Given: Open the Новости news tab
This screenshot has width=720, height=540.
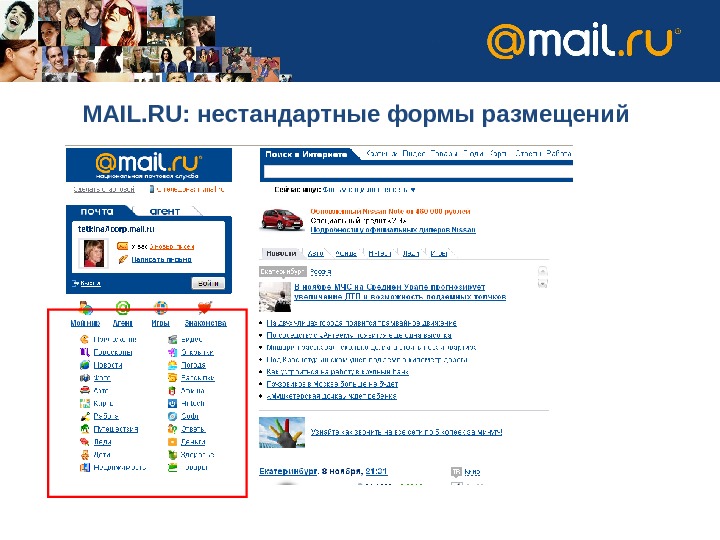Looking at the screenshot, I should pyautogui.click(x=281, y=253).
